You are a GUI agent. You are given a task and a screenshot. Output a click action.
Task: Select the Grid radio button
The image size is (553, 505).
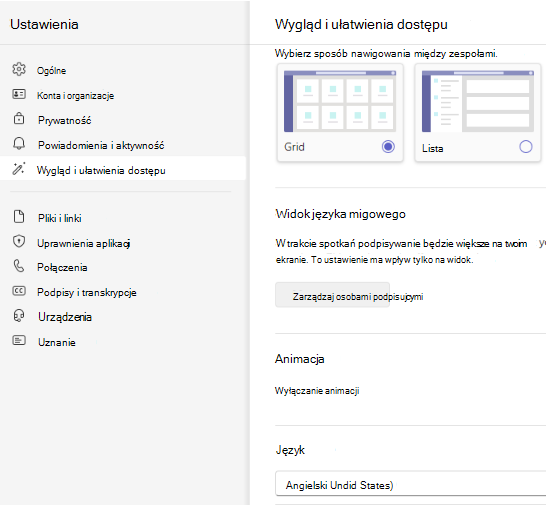point(388,146)
